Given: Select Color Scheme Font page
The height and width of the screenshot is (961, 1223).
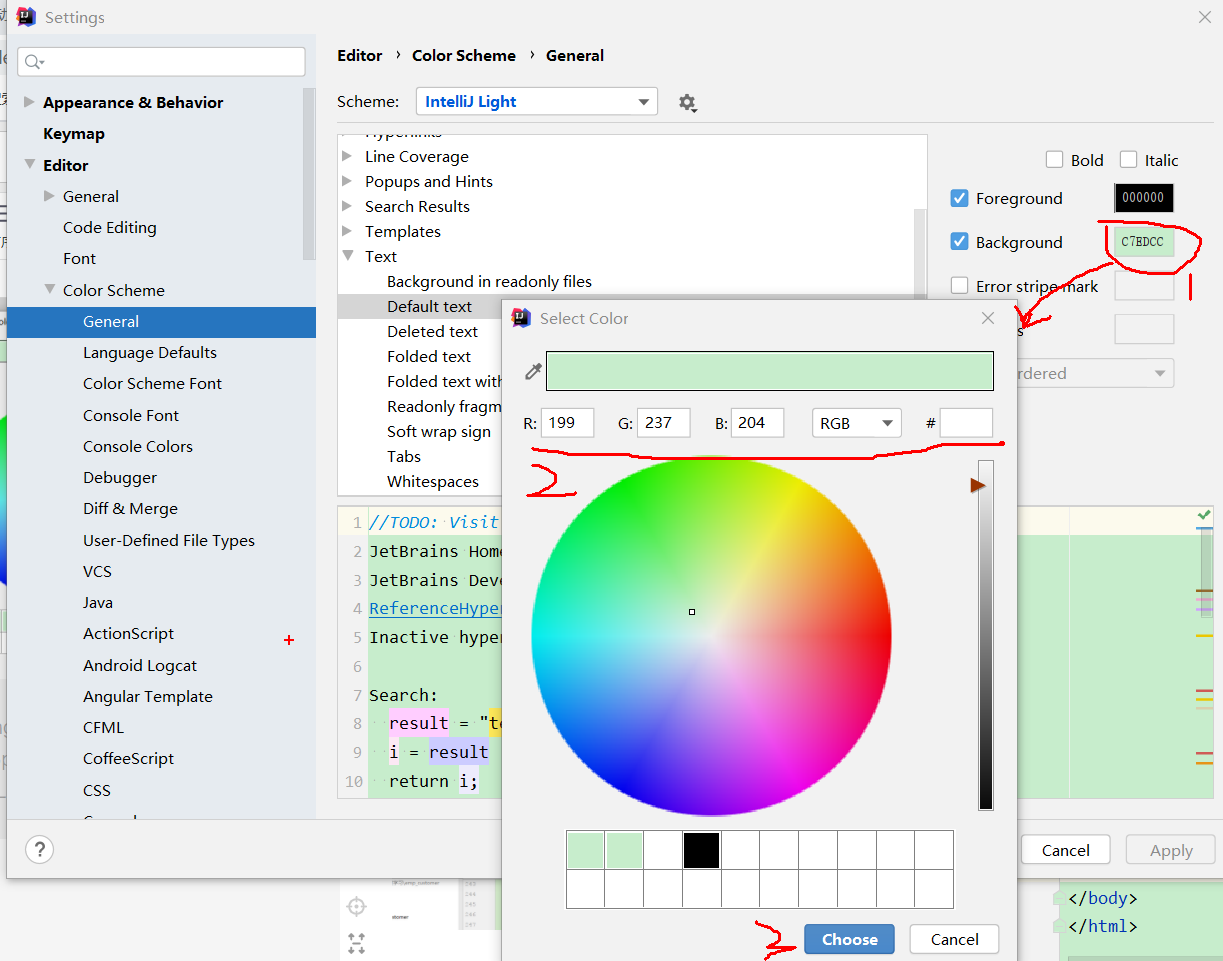Looking at the screenshot, I should tap(152, 383).
